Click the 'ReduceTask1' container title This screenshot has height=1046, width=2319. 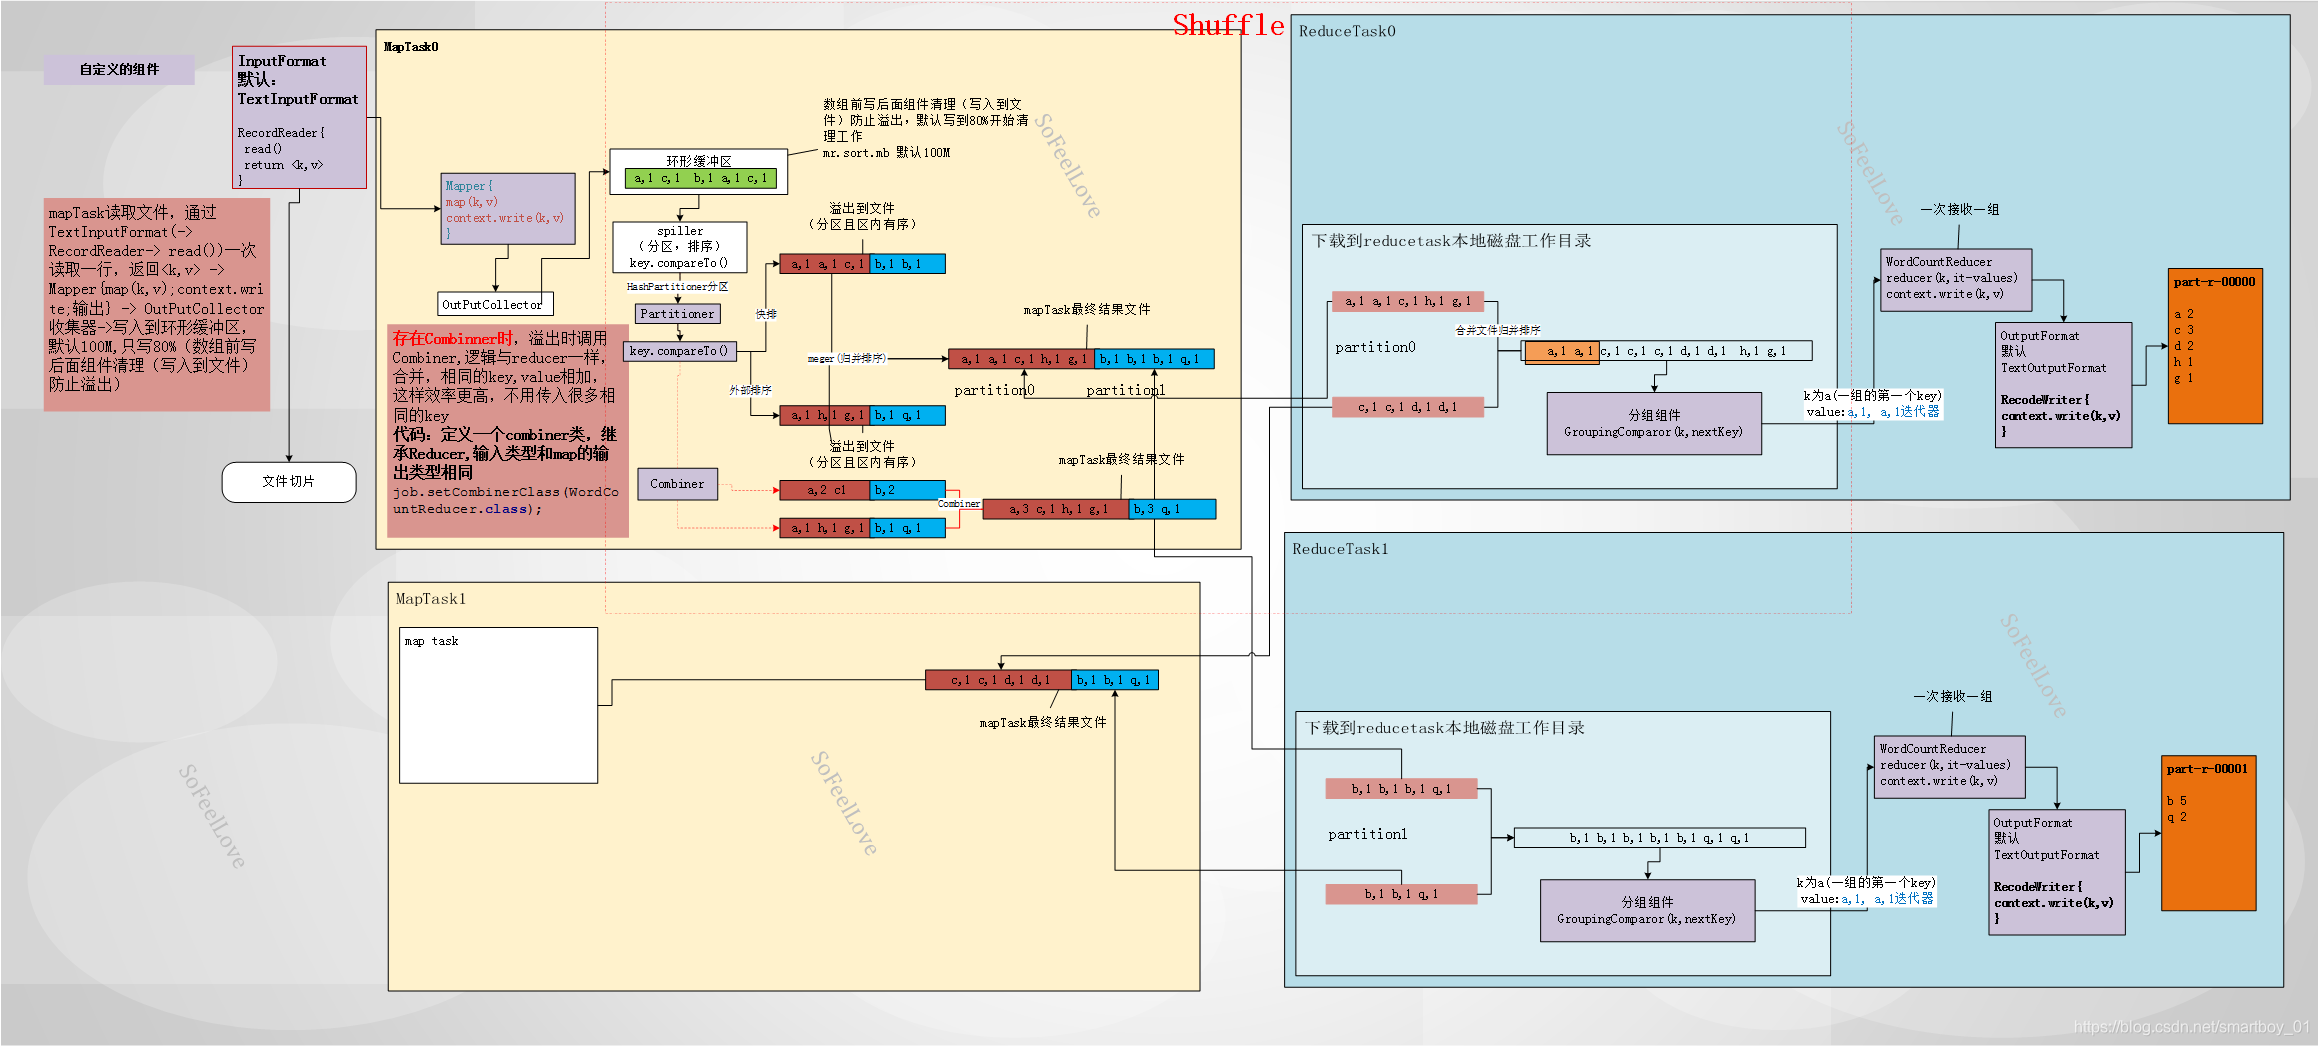coord(1340,549)
